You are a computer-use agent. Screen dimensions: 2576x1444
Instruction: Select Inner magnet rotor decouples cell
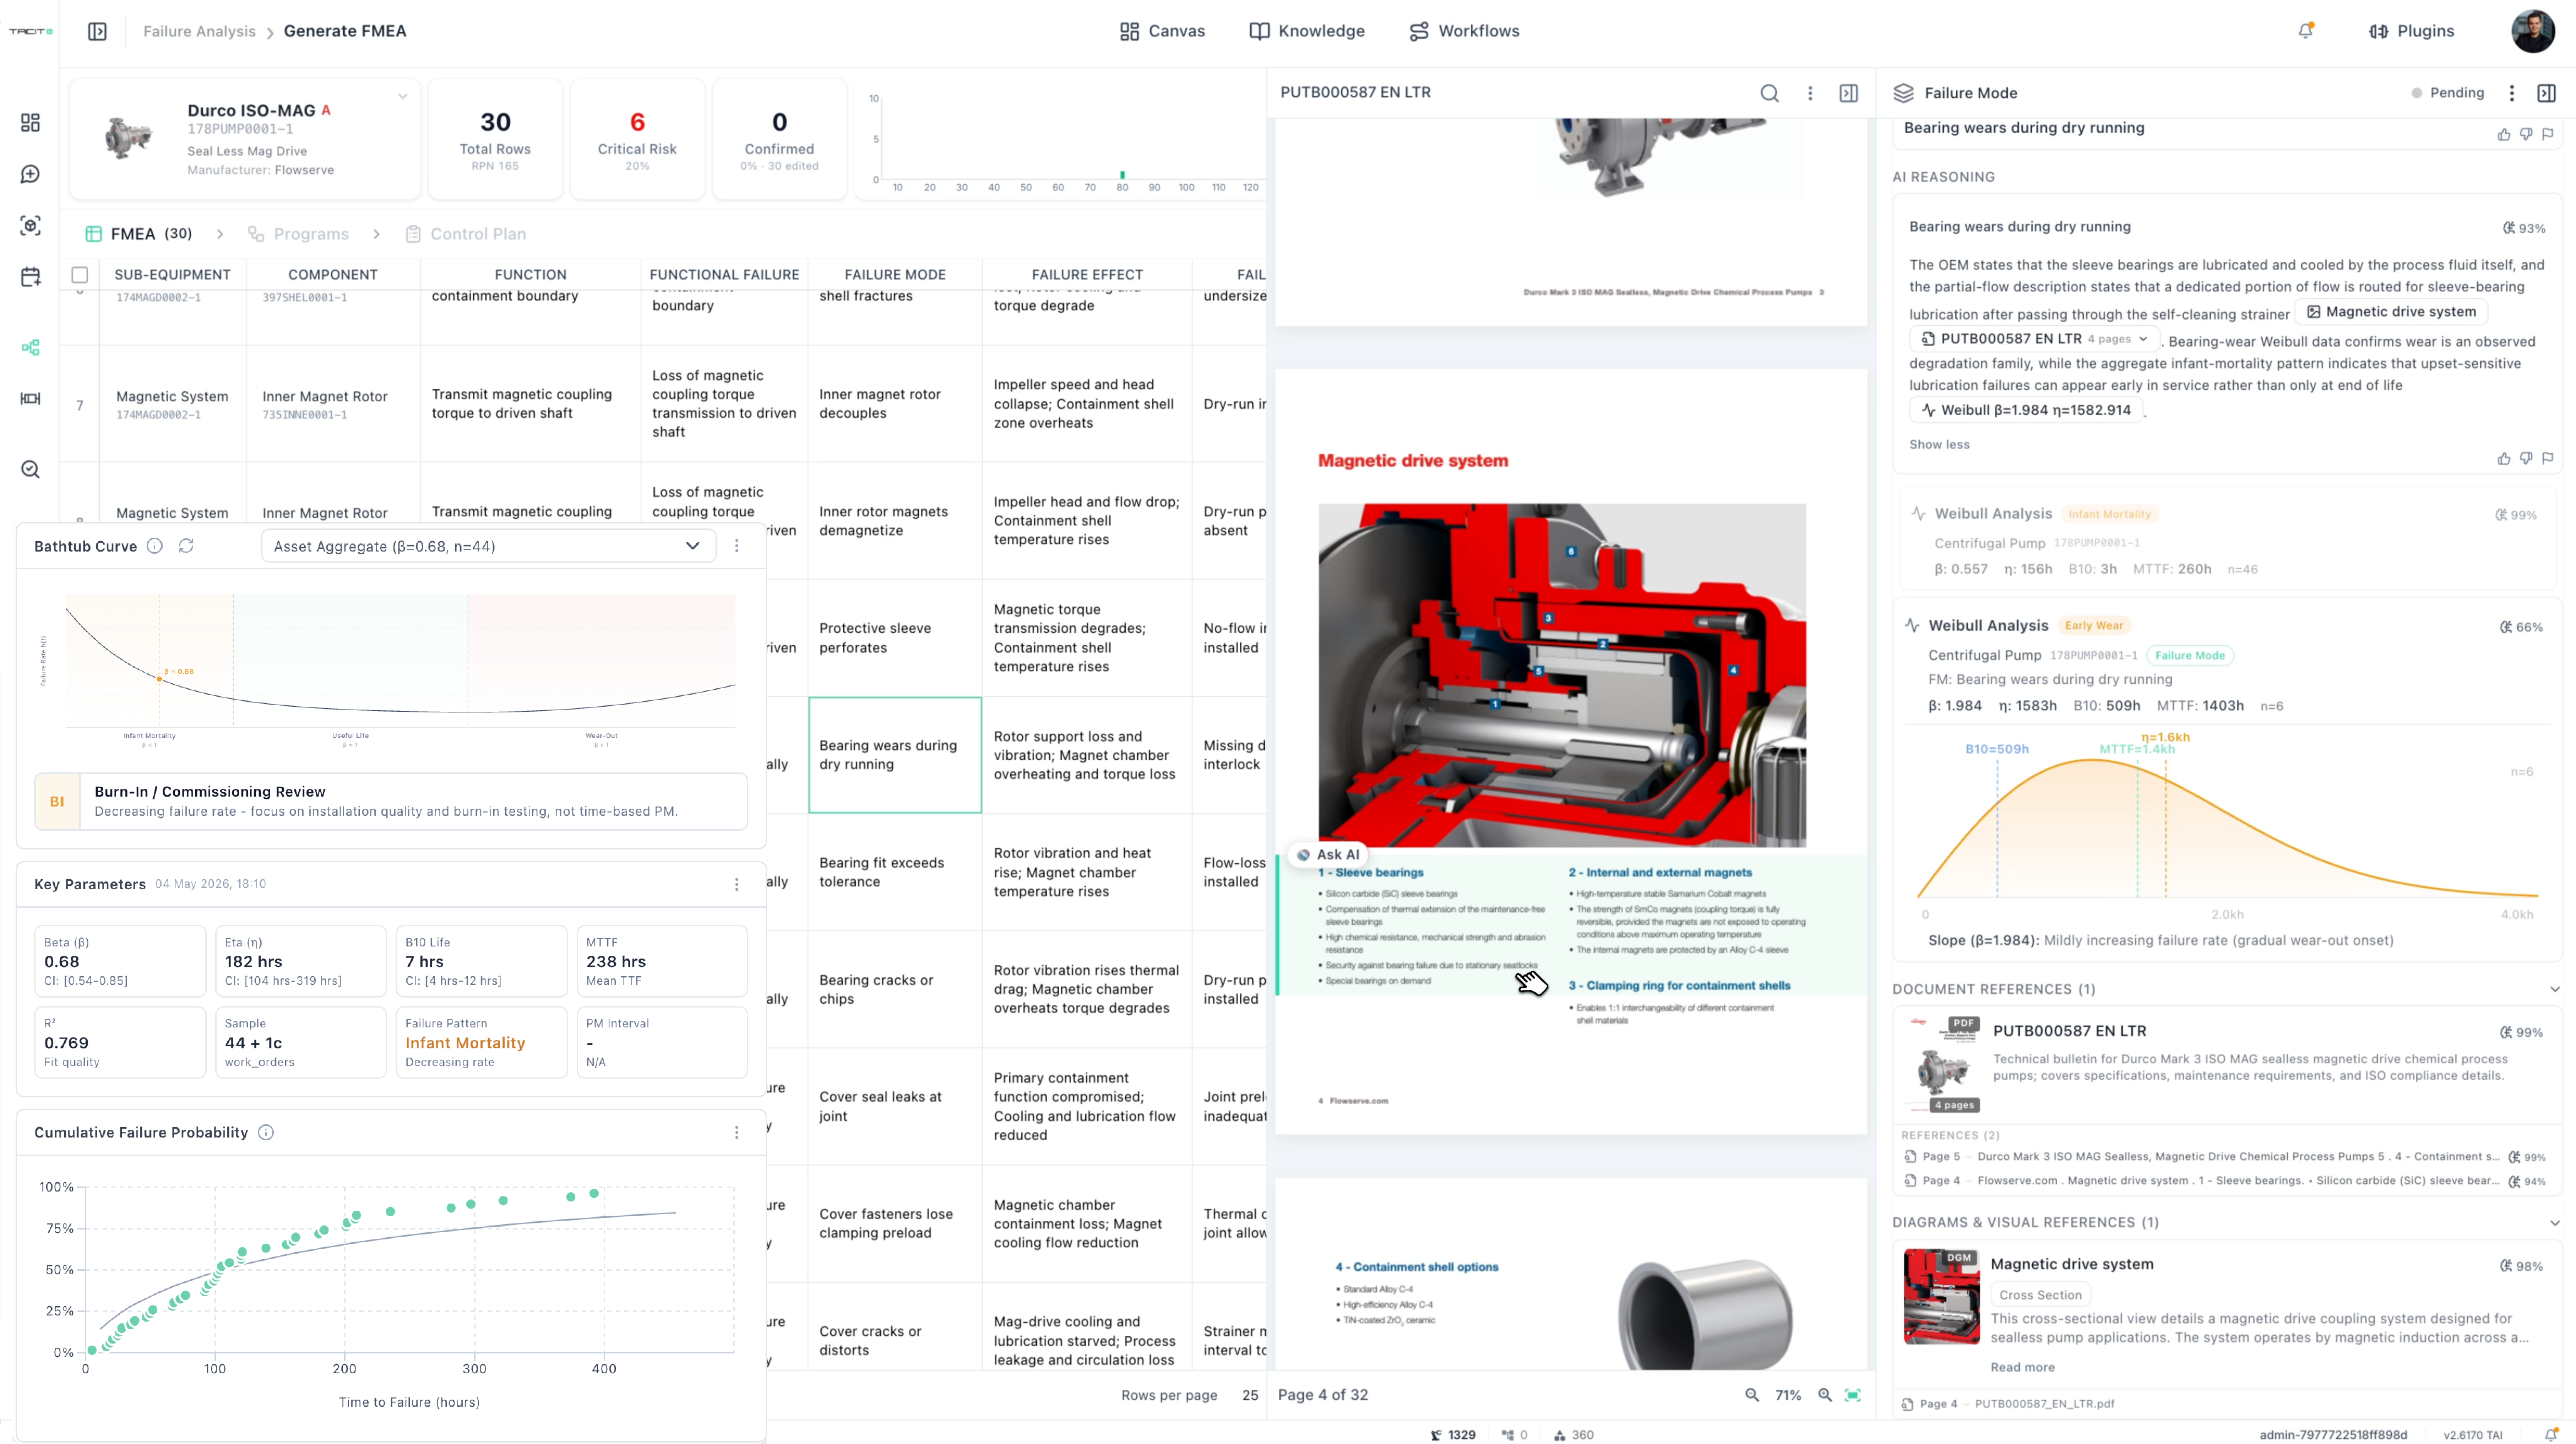tap(895, 404)
